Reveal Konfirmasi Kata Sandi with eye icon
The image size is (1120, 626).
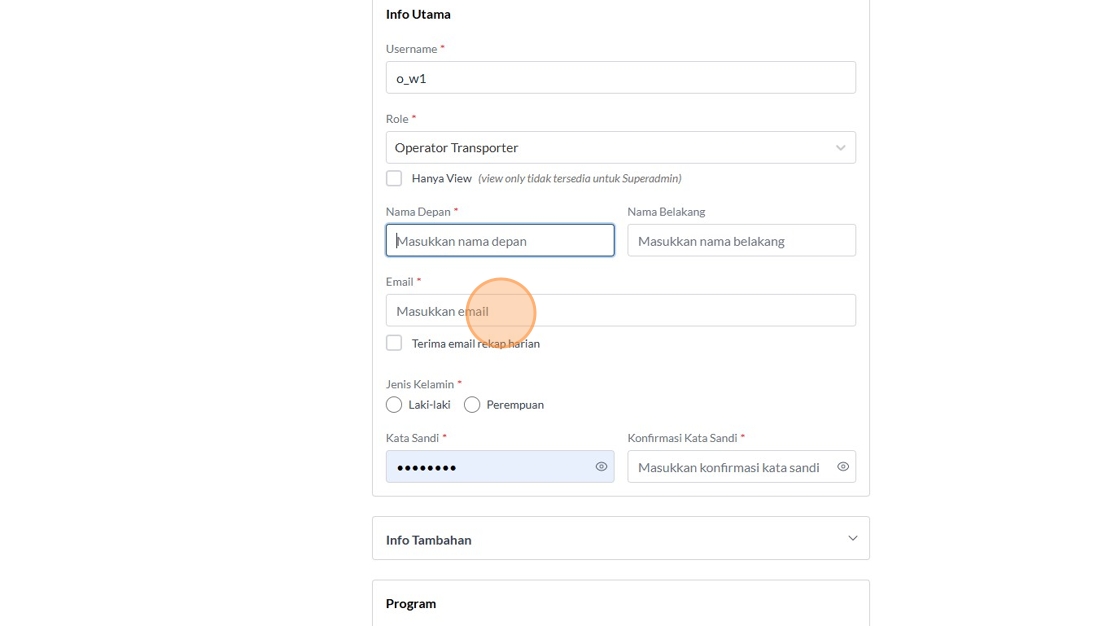point(843,467)
